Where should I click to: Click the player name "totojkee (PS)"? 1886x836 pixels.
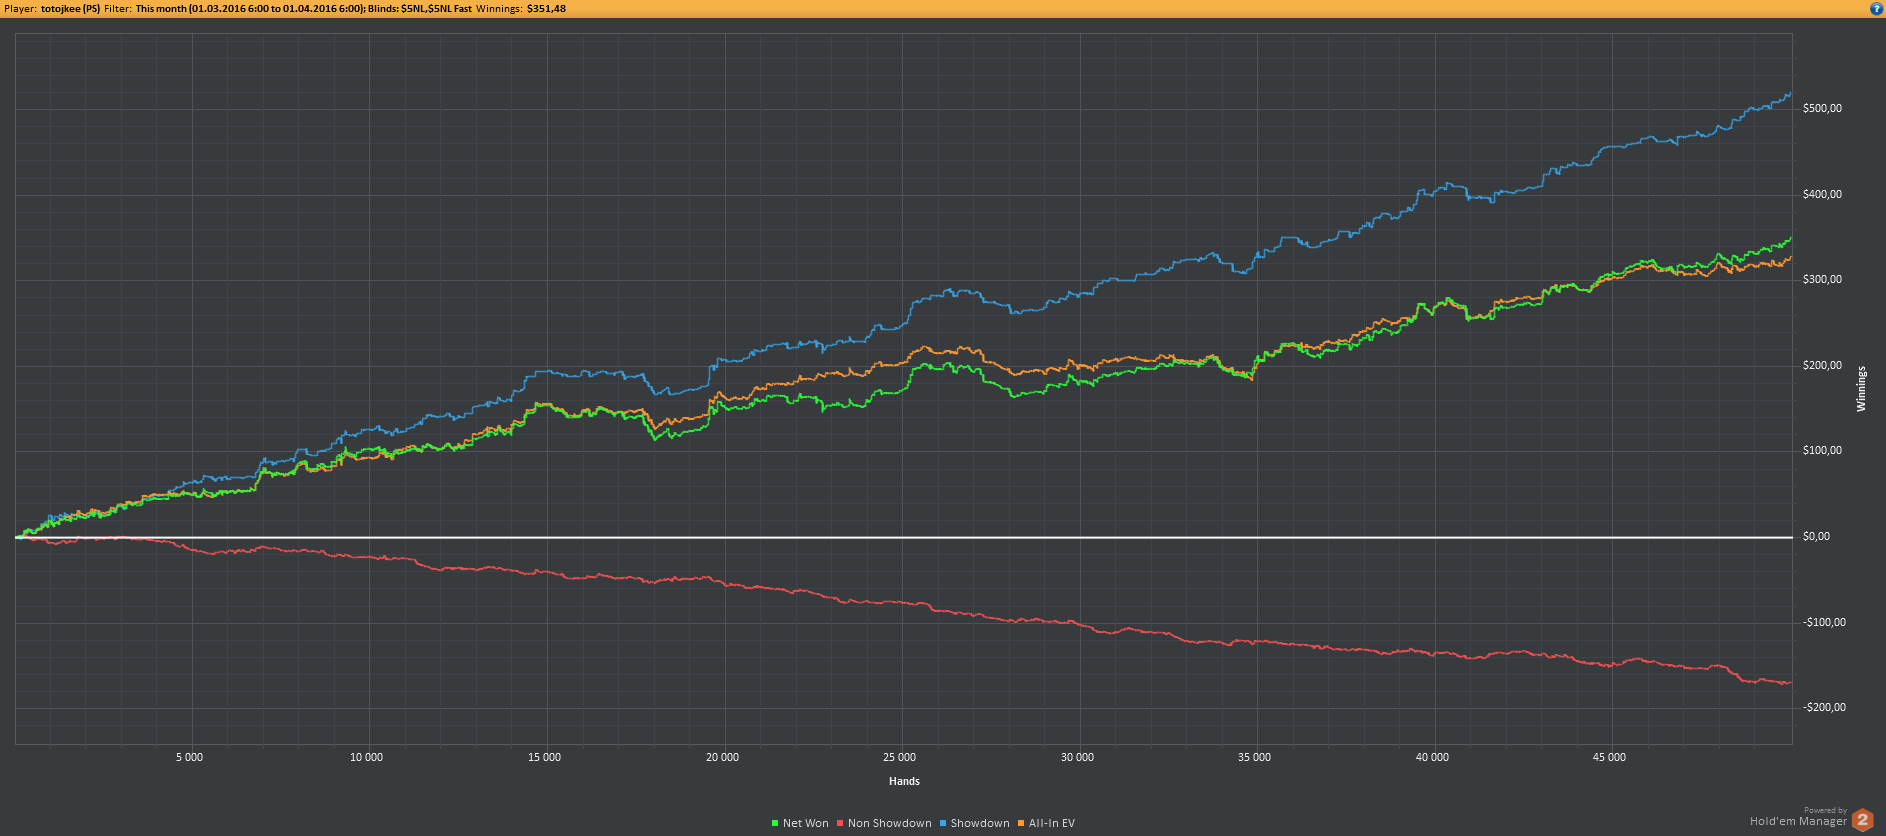70,8
